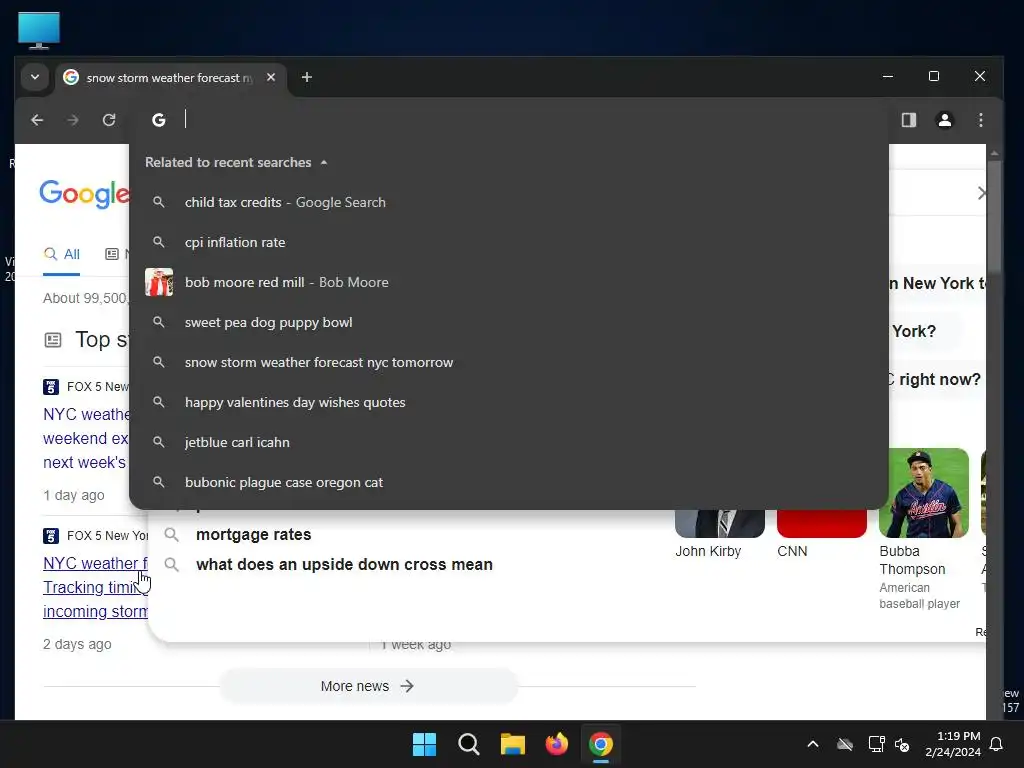Choose suggestion snow storm weather forecast nyc tomorrow
1024x768 pixels.
(509, 362)
